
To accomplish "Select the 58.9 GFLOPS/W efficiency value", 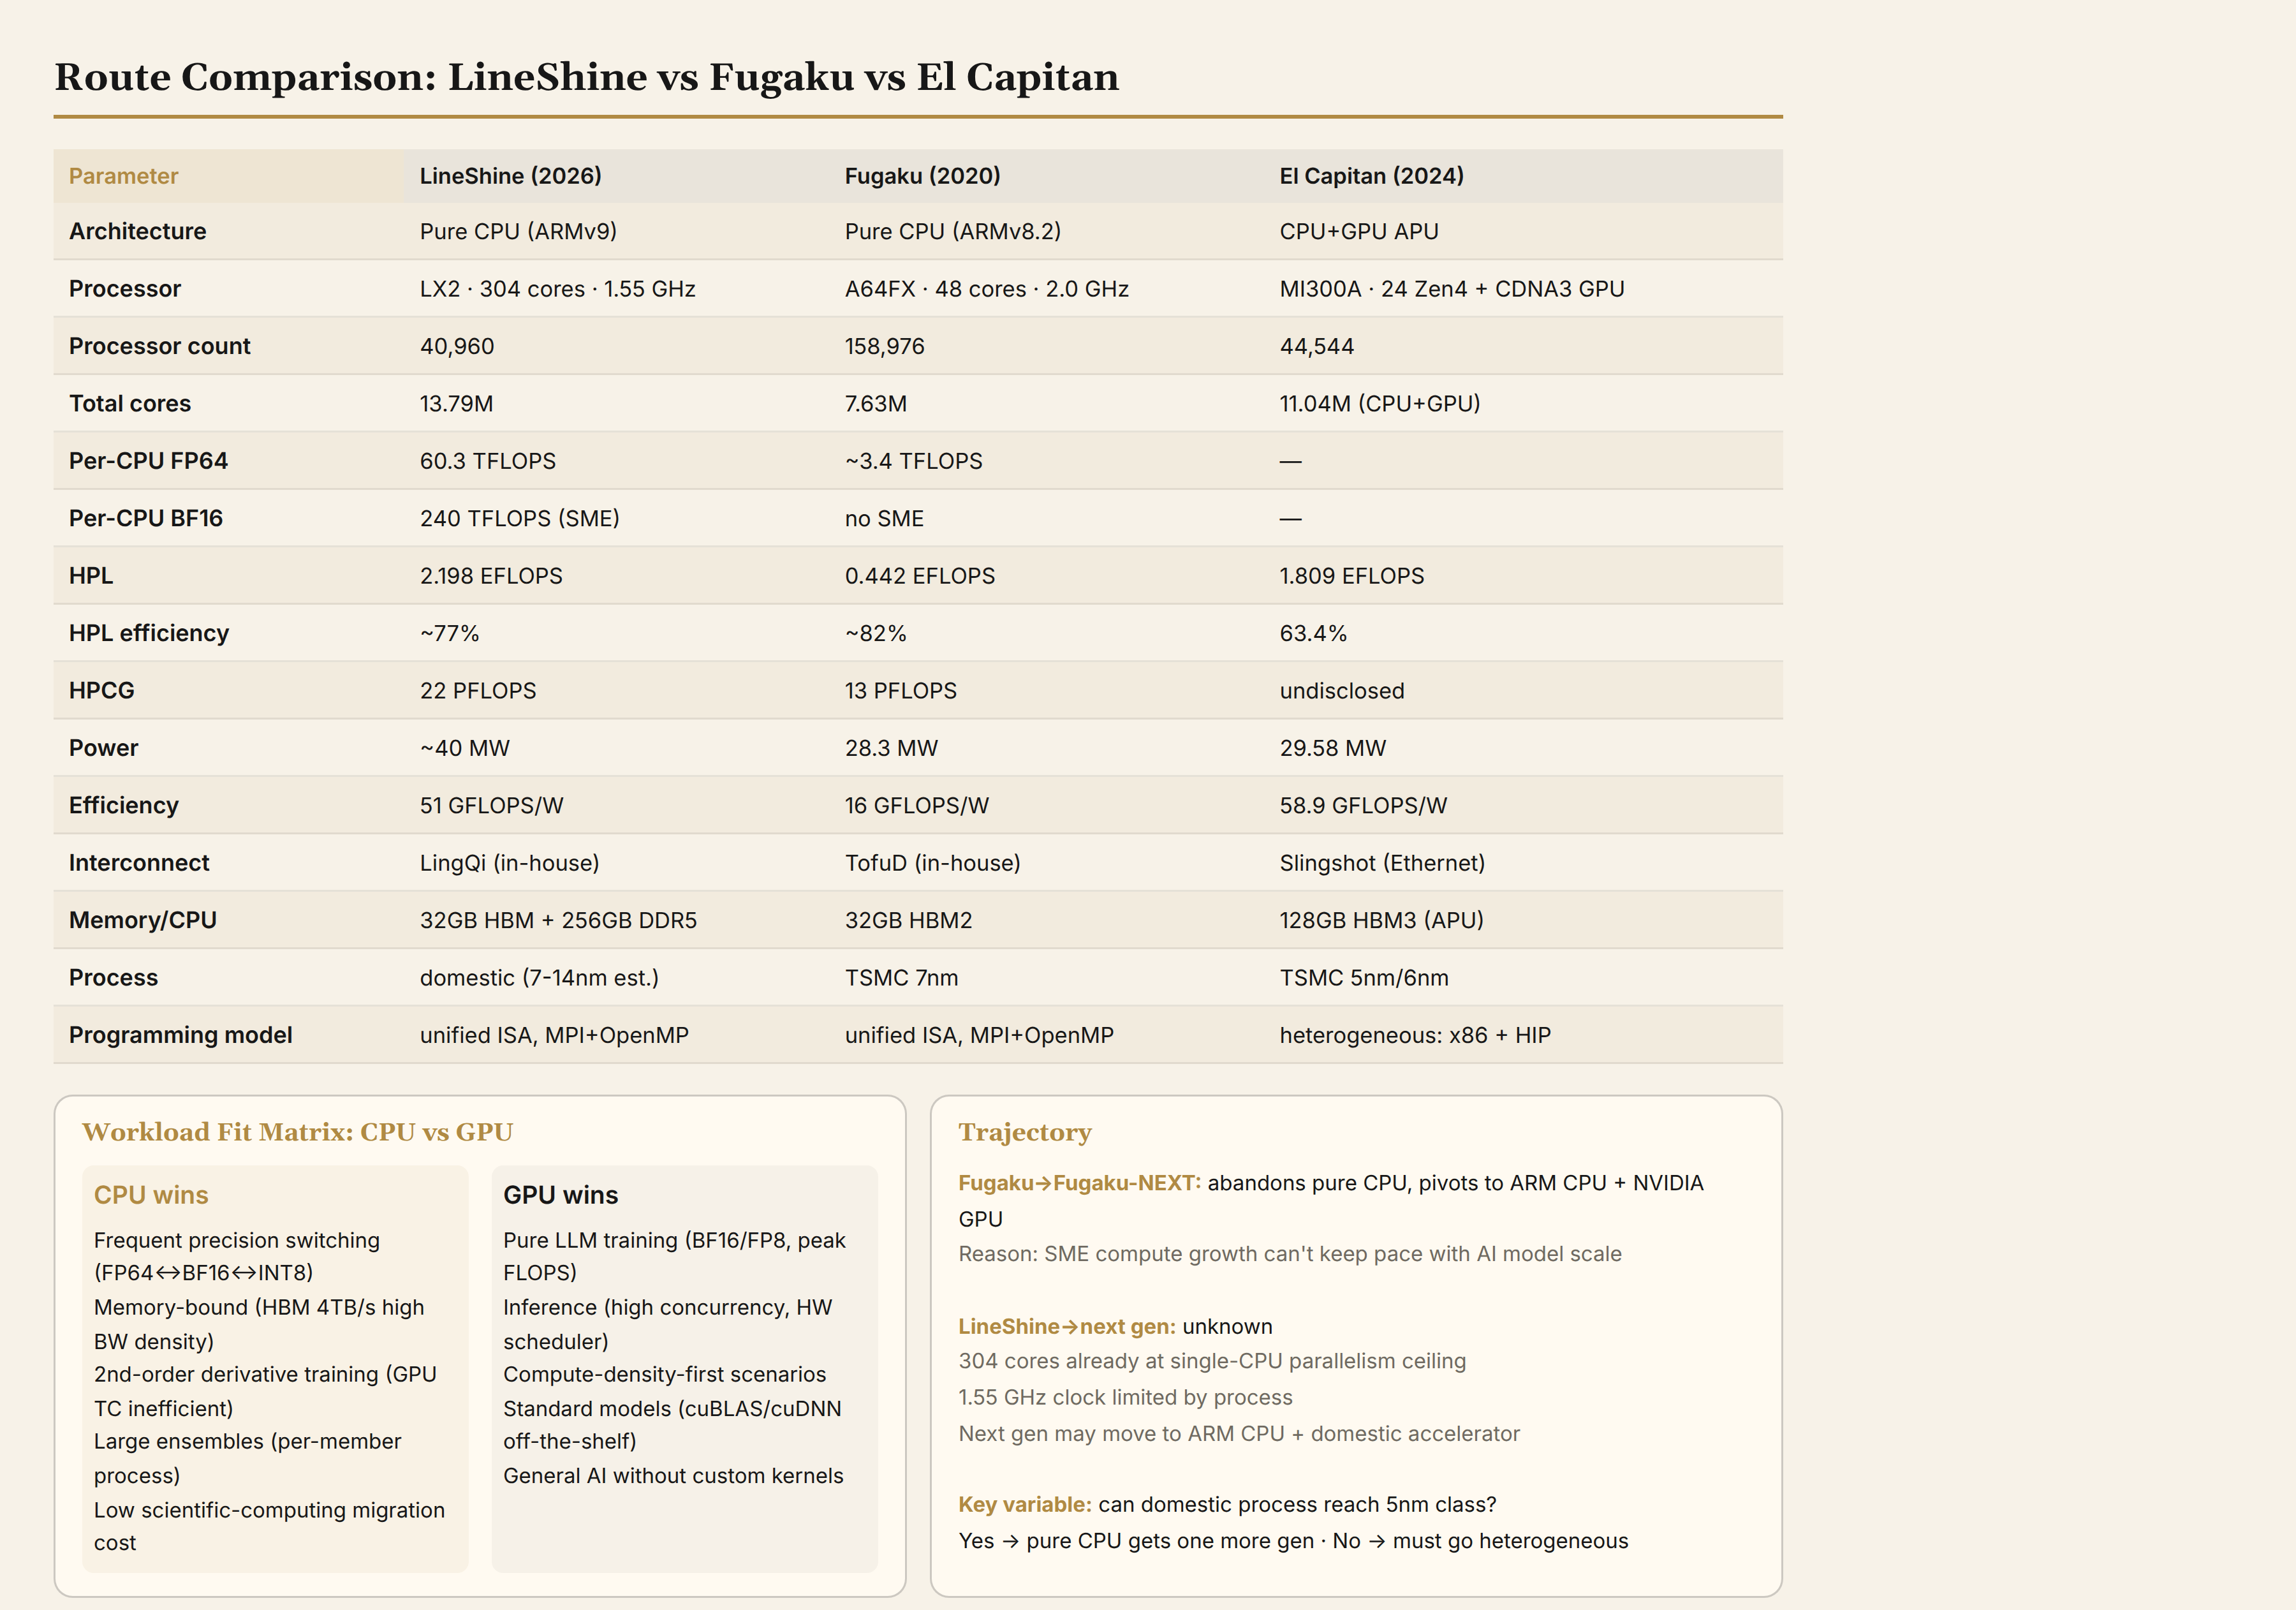I will pos(1363,806).
